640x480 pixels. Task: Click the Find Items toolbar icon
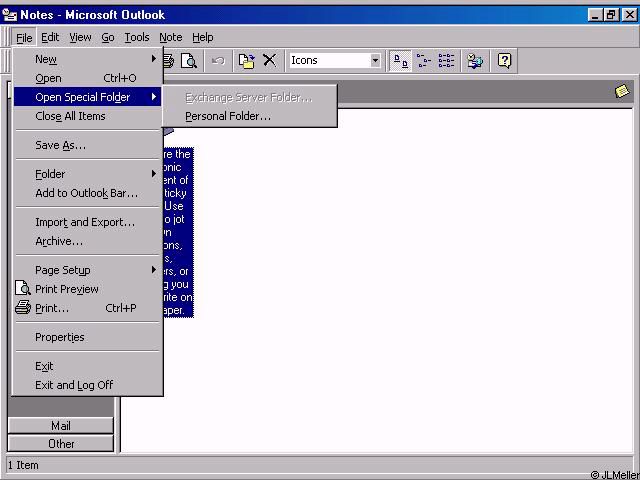[475, 61]
